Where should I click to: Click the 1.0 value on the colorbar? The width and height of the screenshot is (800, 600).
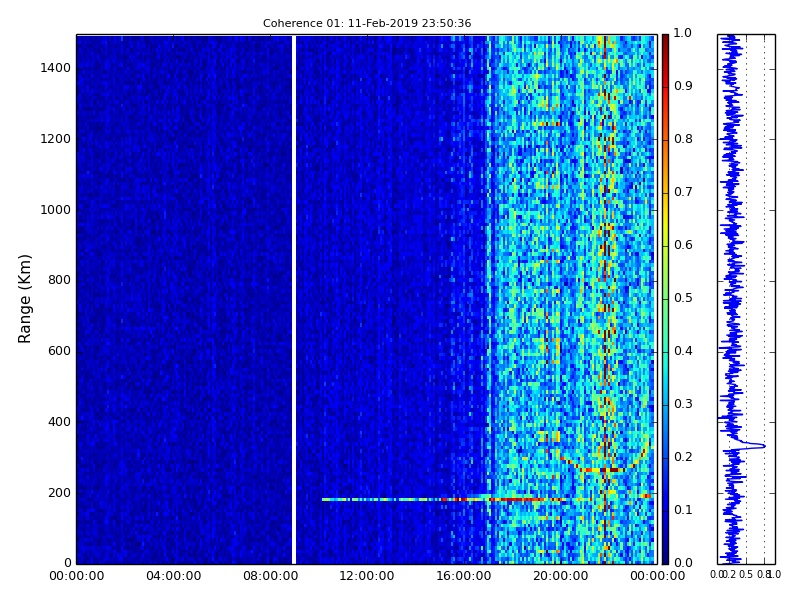point(683,33)
